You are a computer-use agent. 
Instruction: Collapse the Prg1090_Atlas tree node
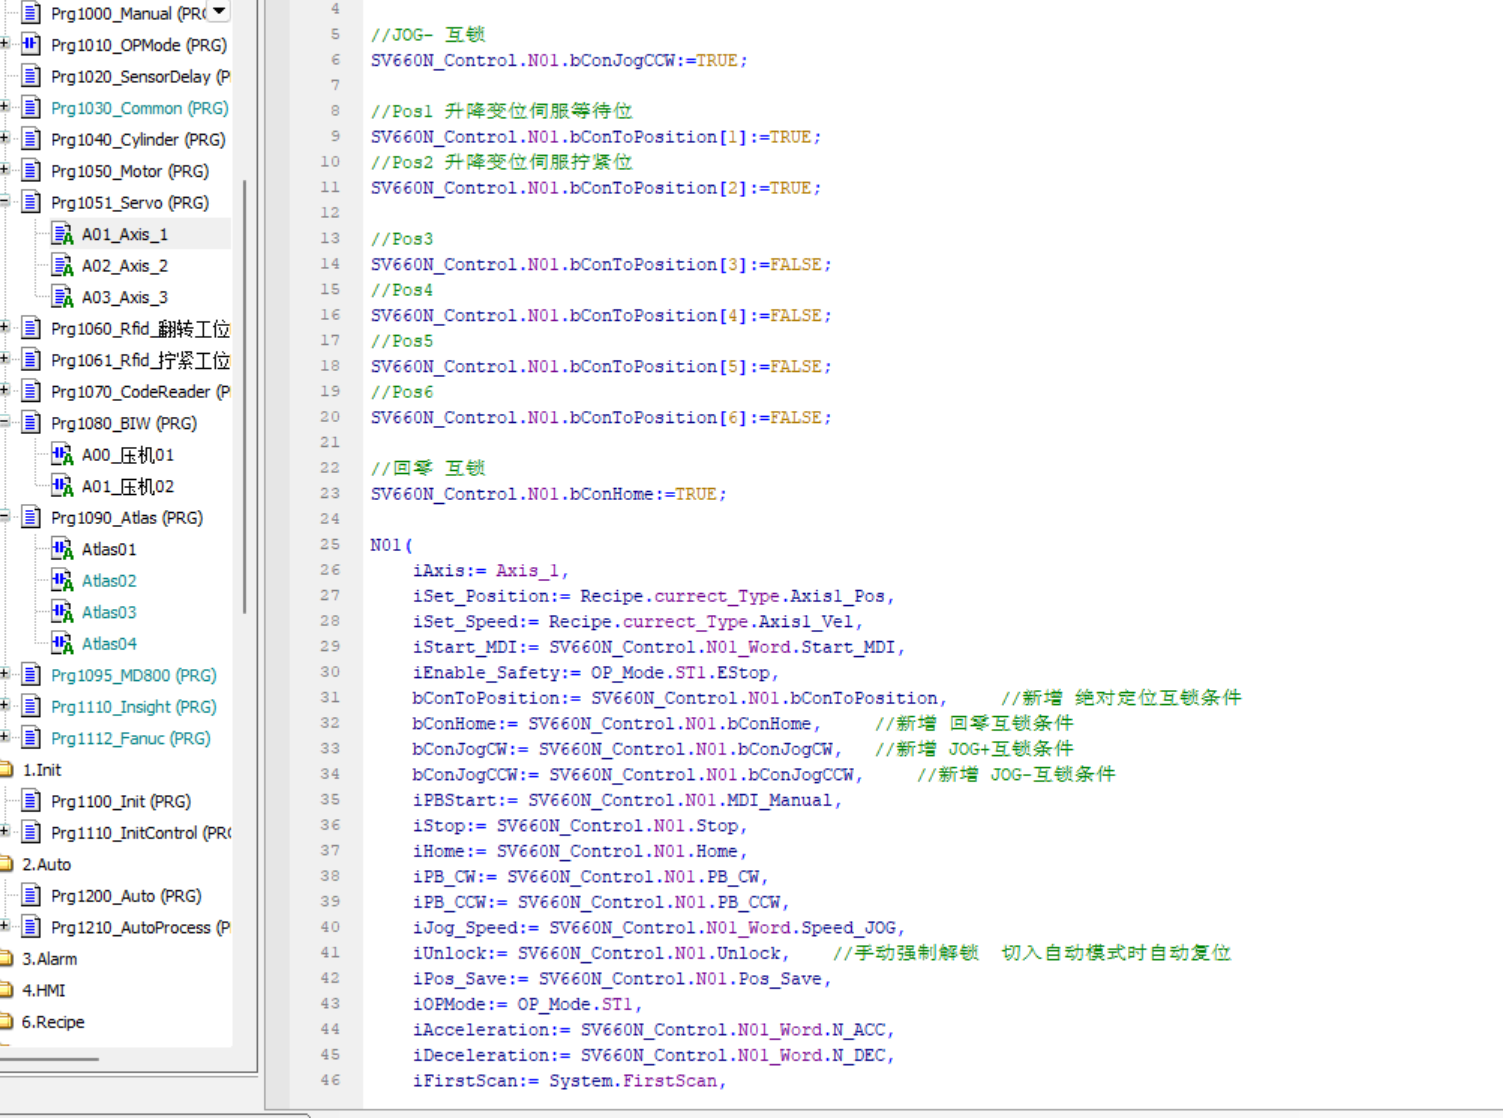(x=5, y=516)
